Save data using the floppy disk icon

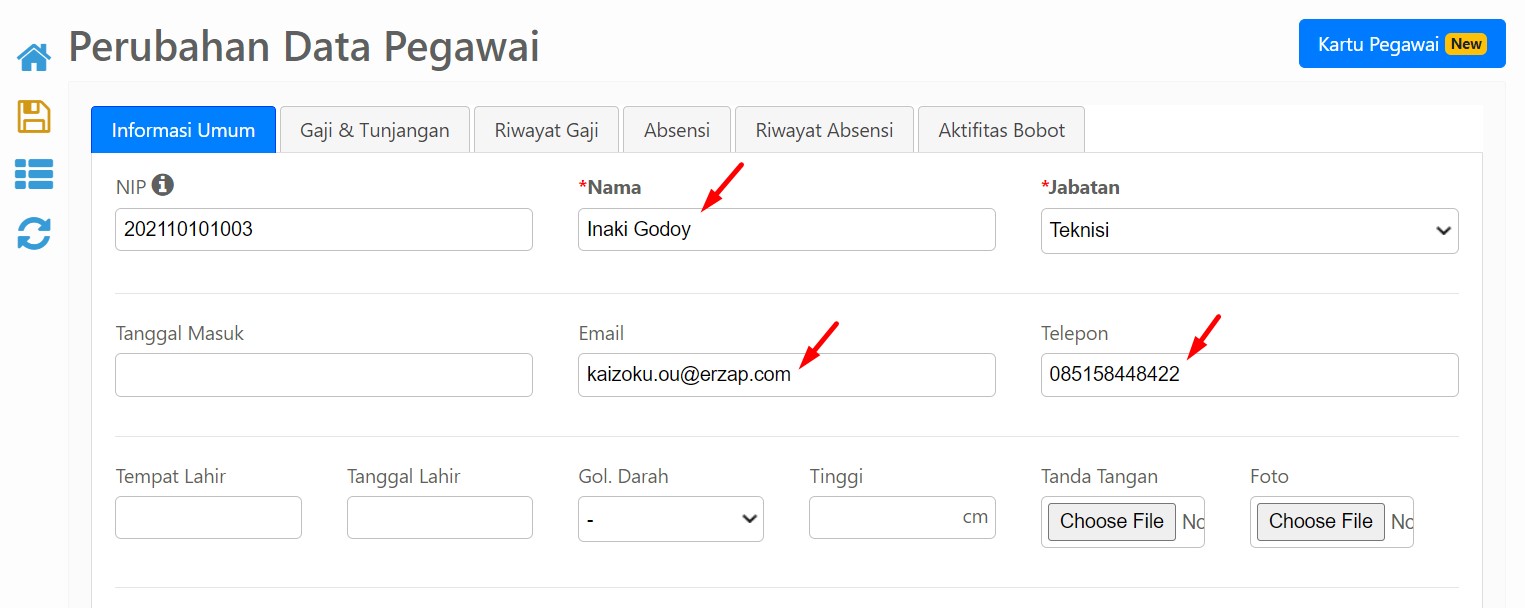34,116
